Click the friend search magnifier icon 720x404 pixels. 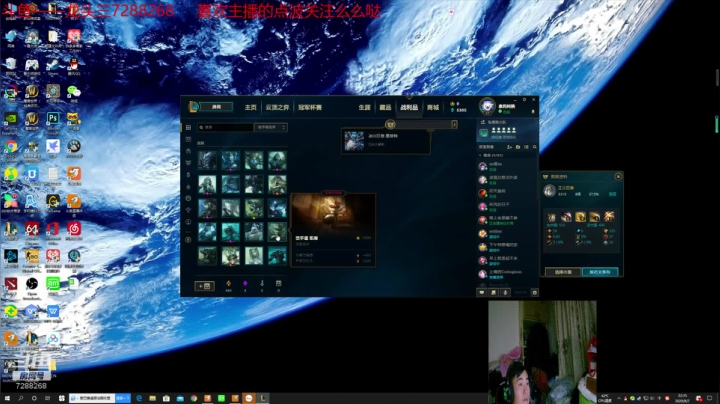[x=534, y=147]
